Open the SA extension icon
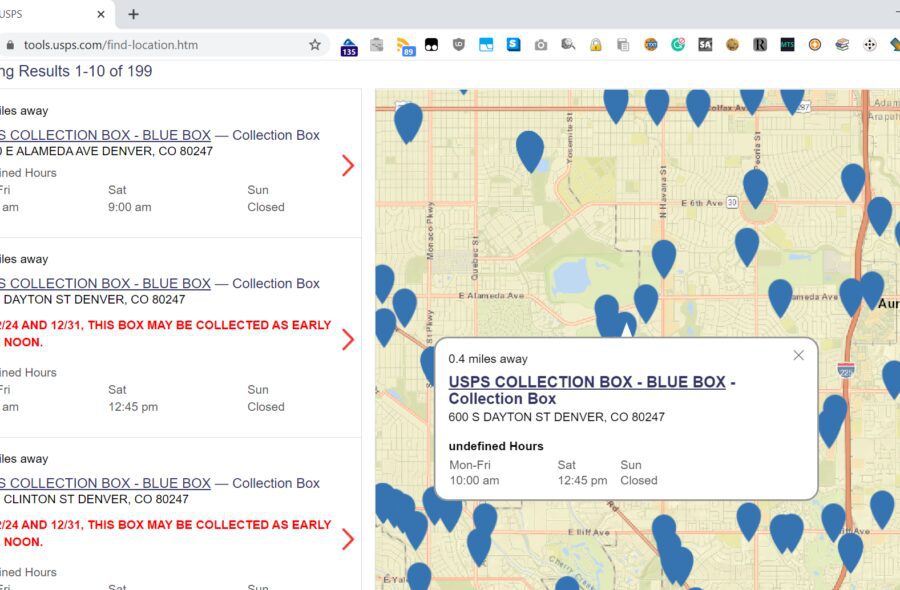 pyautogui.click(x=705, y=45)
